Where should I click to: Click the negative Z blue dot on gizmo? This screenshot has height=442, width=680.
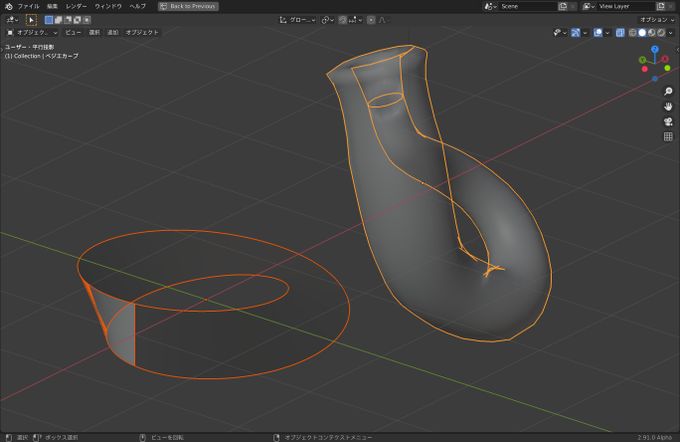click(655, 79)
